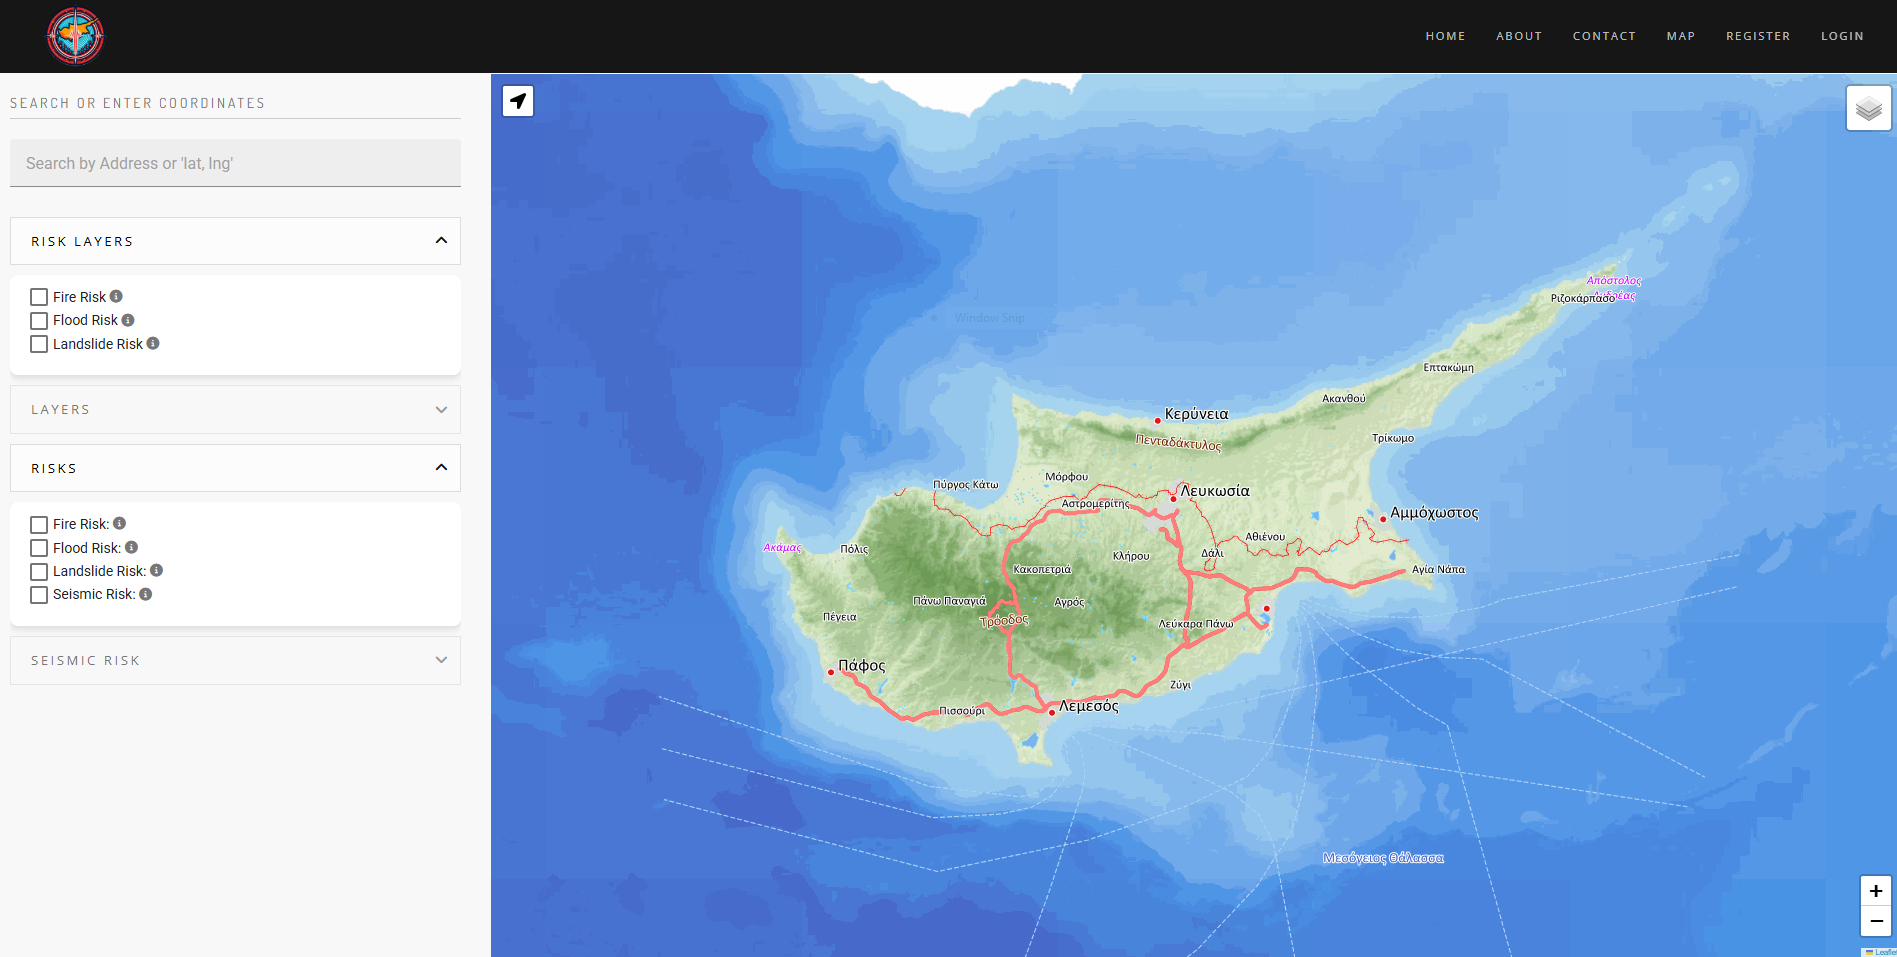Tick the Landslide Risk checkbox under Risks
This screenshot has width=1897, height=957.
(39, 572)
